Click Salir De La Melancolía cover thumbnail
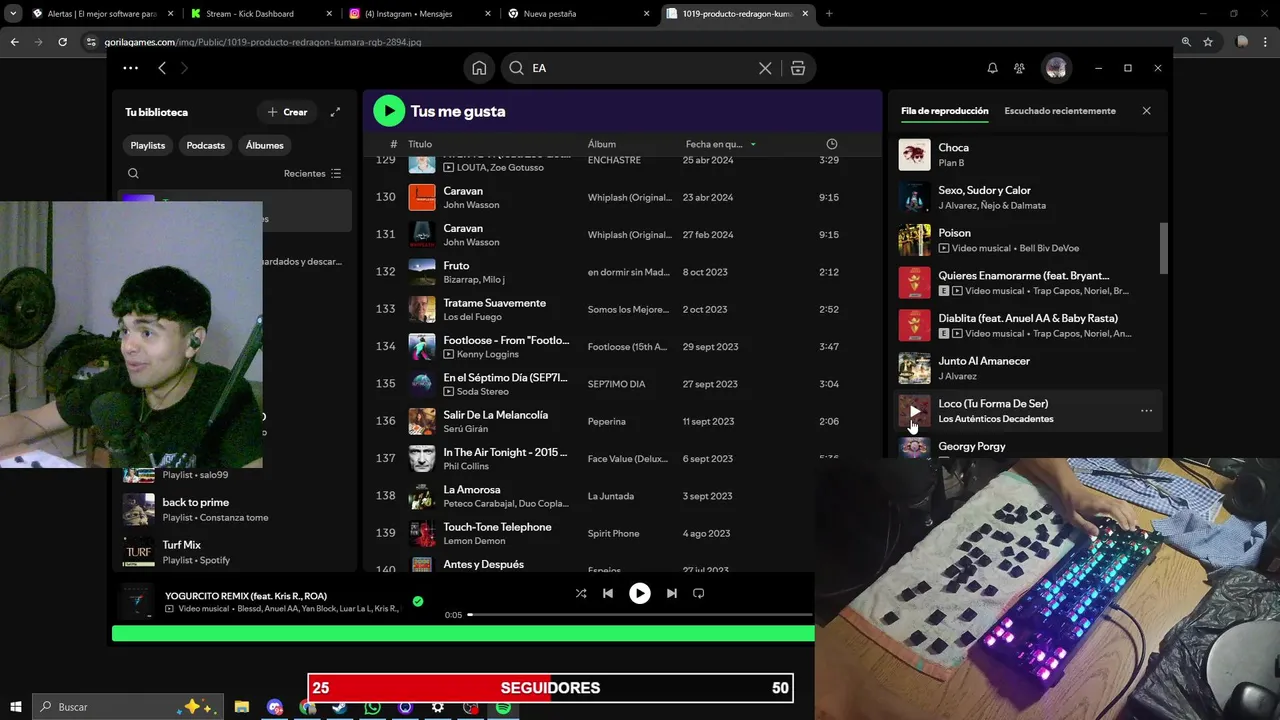This screenshot has width=1280, height=720. pos(422,421)
